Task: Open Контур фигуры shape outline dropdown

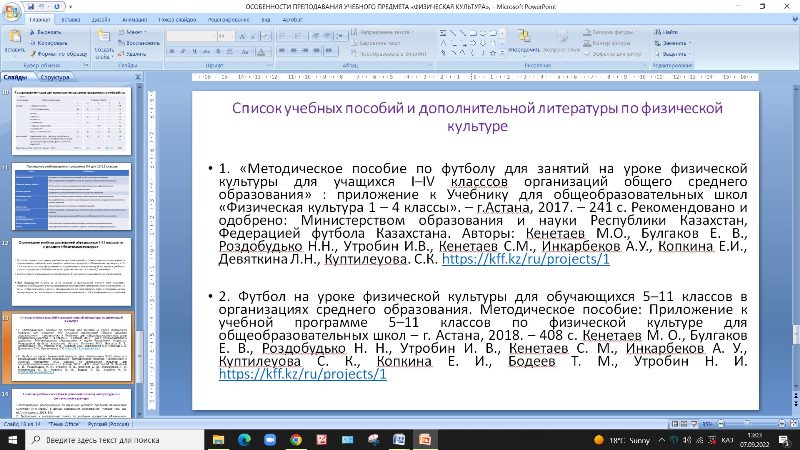Action: tap(608, 43)
